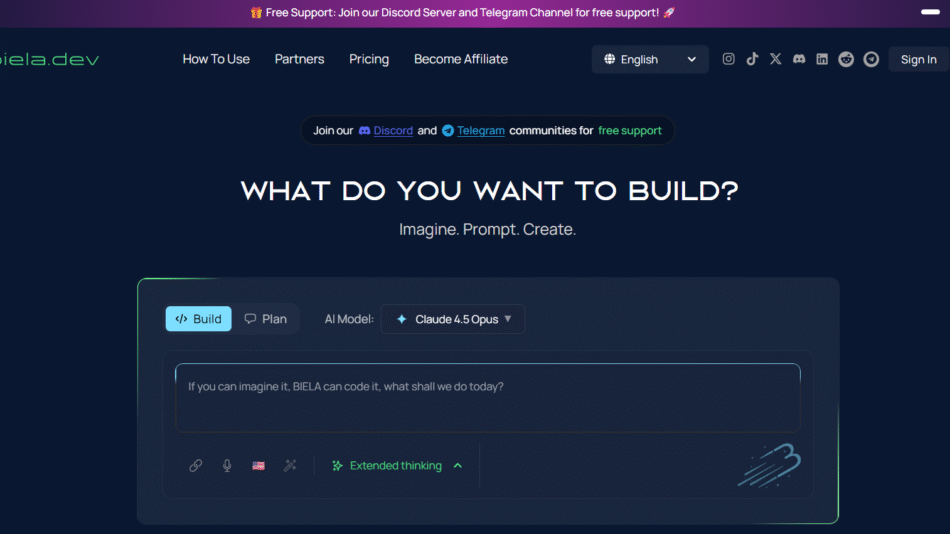
Task: Click the X (Twitter) icon
Action: (x=775, y=59)
